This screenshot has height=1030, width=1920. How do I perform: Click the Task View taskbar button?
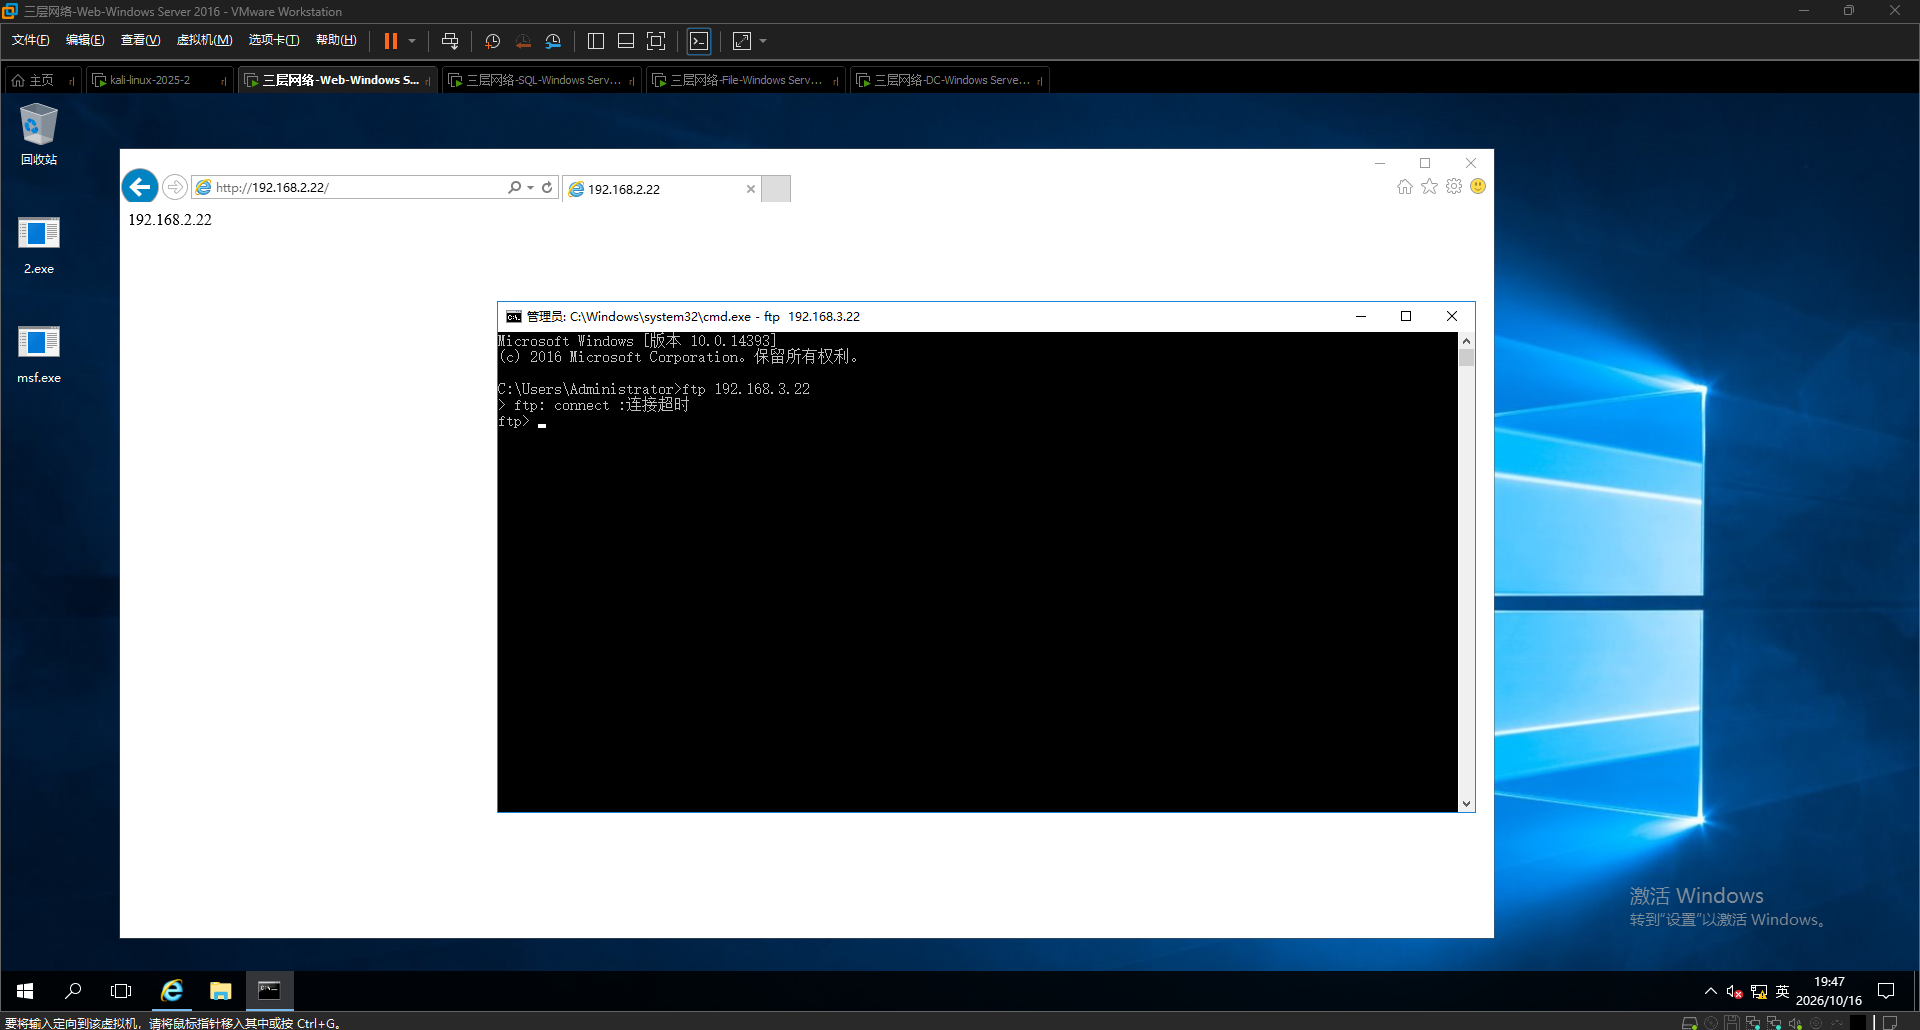(x=121, y=991)
